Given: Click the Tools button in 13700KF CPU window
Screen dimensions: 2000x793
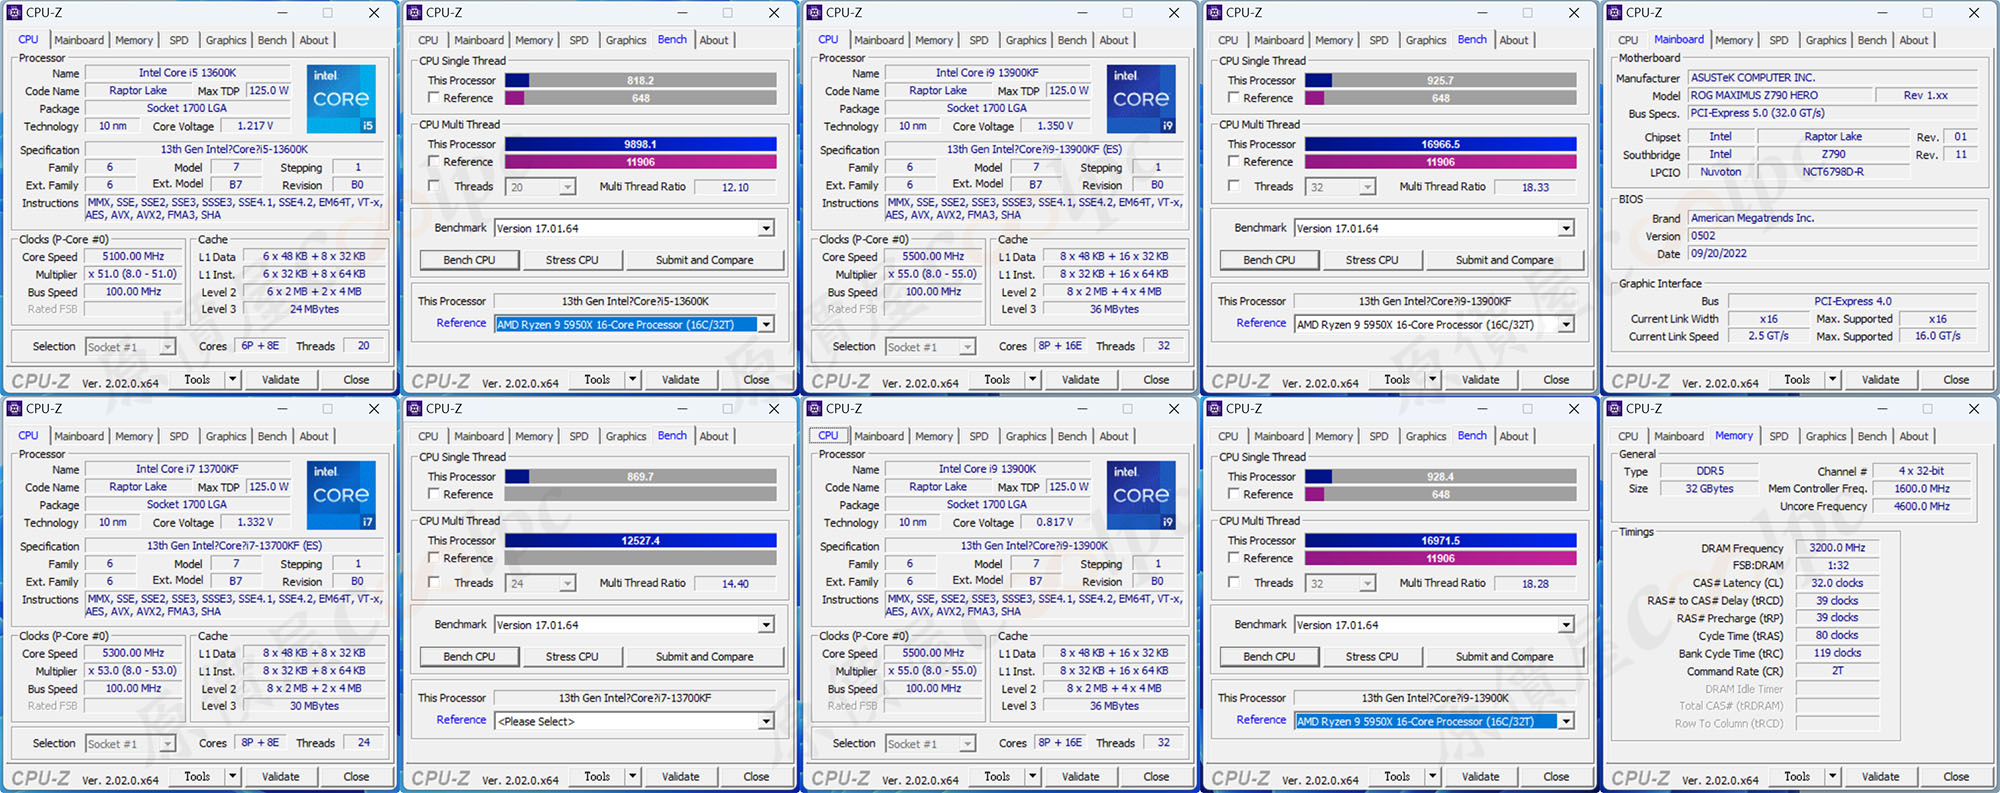Looking at the screenshot, I should 197,776.
